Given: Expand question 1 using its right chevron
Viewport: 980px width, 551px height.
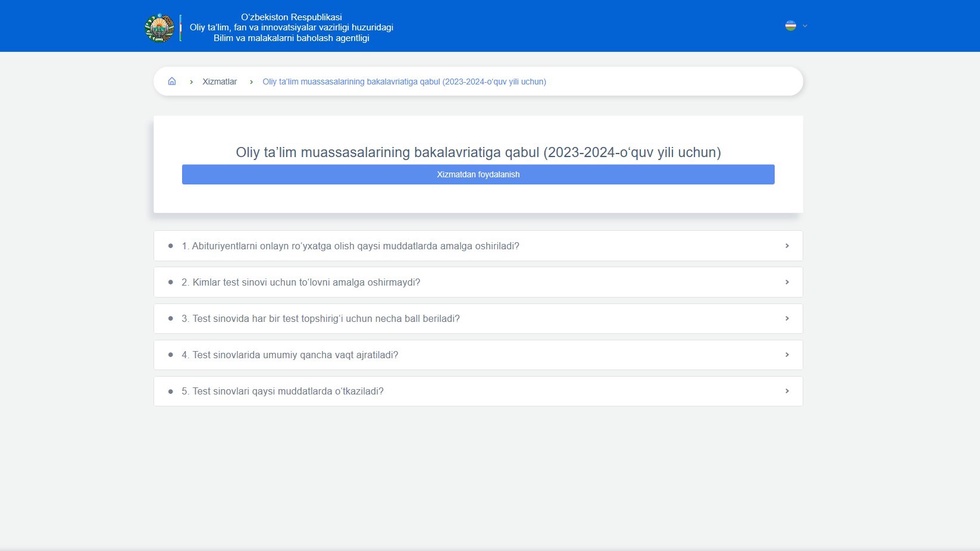Looking at the screenshot, I should coord(787,246).
